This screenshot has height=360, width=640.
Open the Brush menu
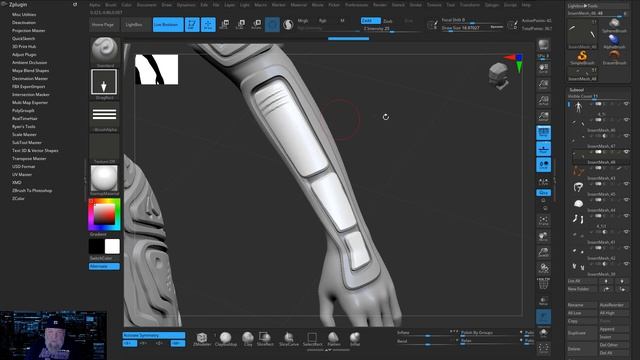click(x=111, y=5)
